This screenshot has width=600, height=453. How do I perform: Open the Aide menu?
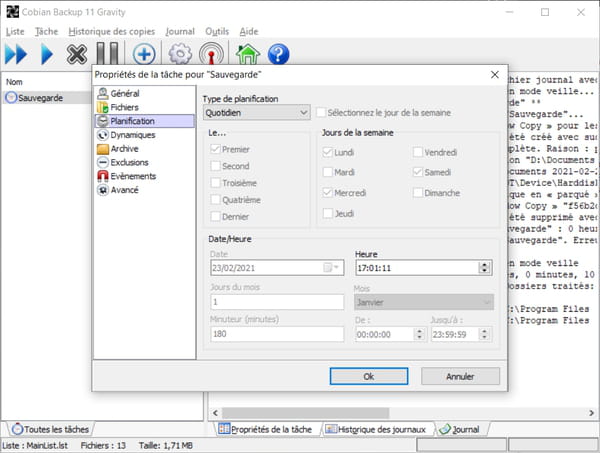(x=249, y=31)
